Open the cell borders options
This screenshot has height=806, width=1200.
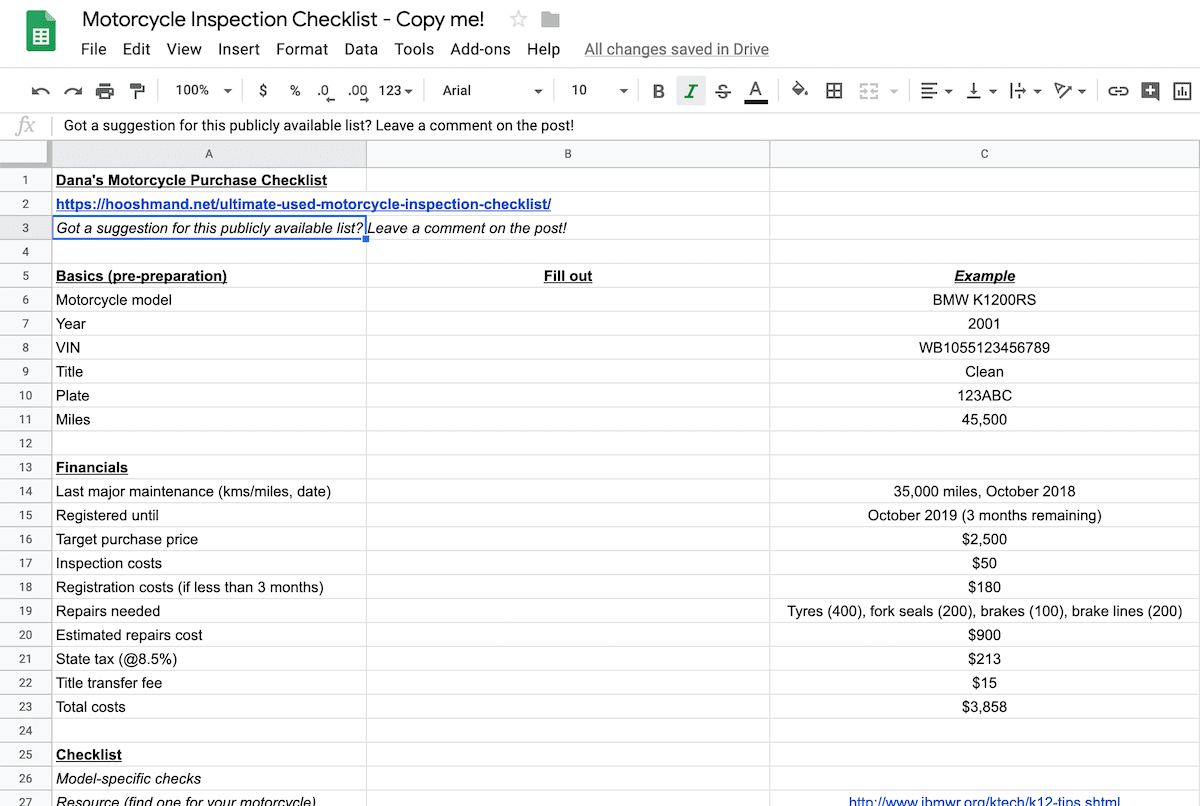[834, 91]
